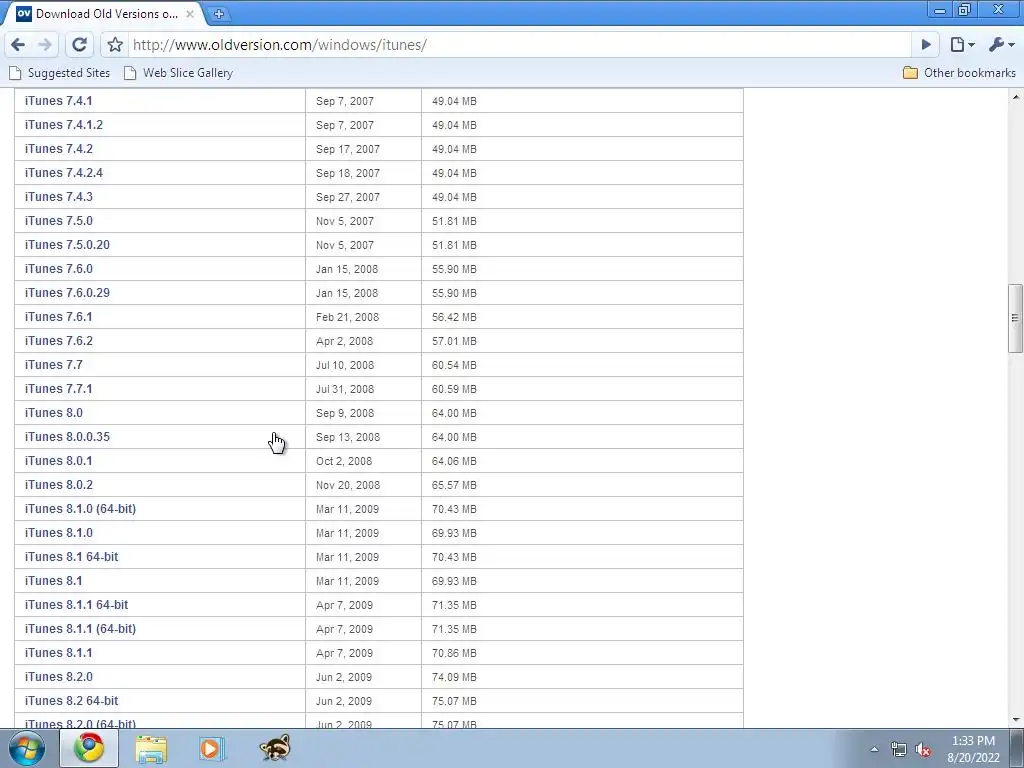Go back using the browser back arrow
Screen dimensions: 1024x768
click(18, 44)
